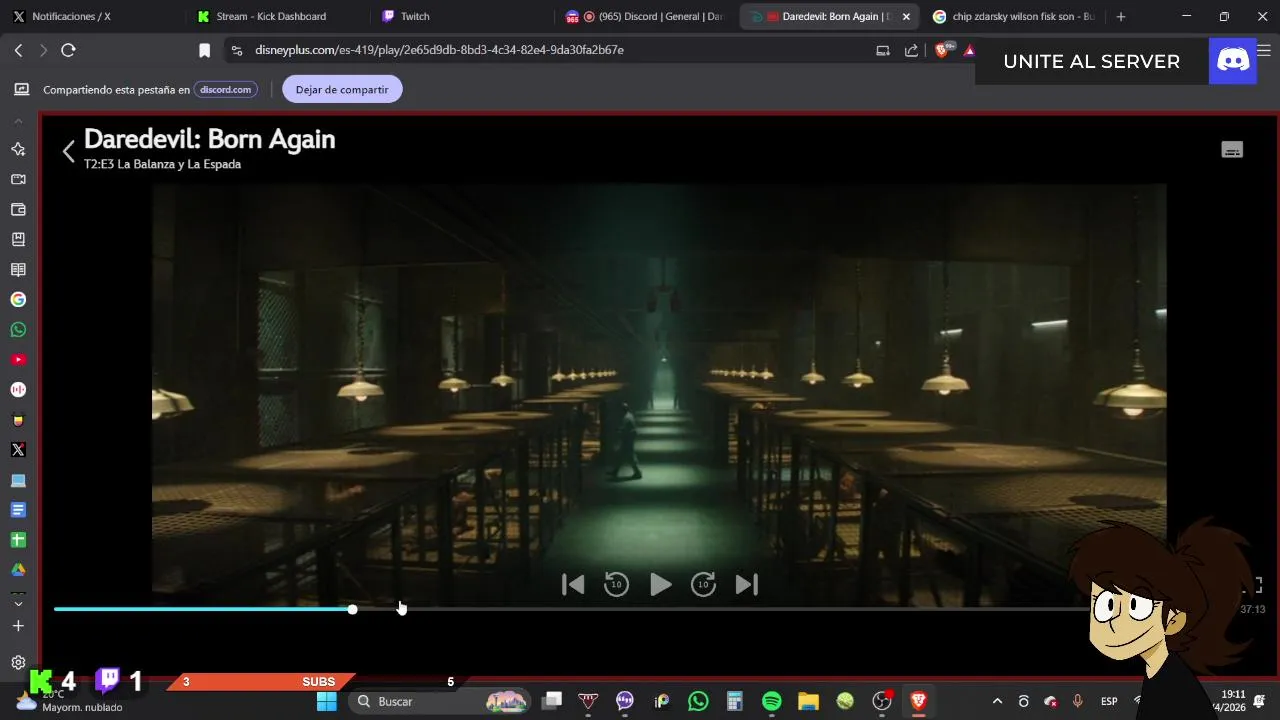The image size is (1280, 720).
Task: Open the cast media icon in address bar
Action: click(x=882, y=50)
